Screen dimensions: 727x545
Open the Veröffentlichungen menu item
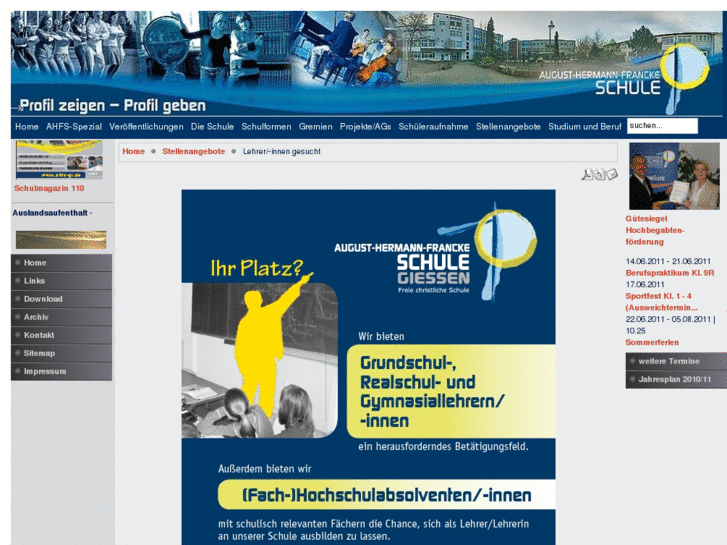(146, 126)
